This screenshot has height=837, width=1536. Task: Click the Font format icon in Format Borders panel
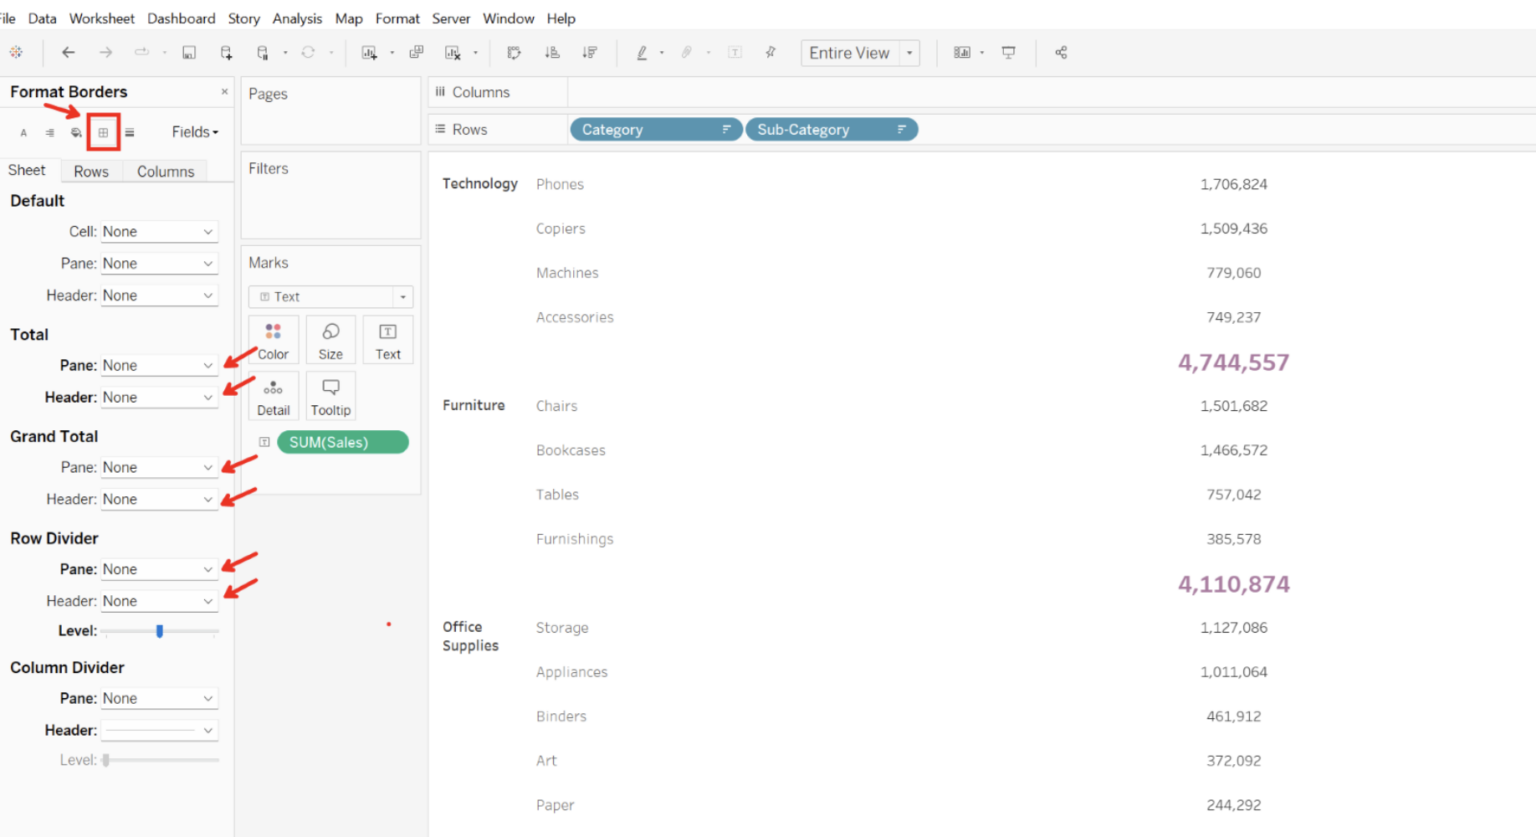23,131
